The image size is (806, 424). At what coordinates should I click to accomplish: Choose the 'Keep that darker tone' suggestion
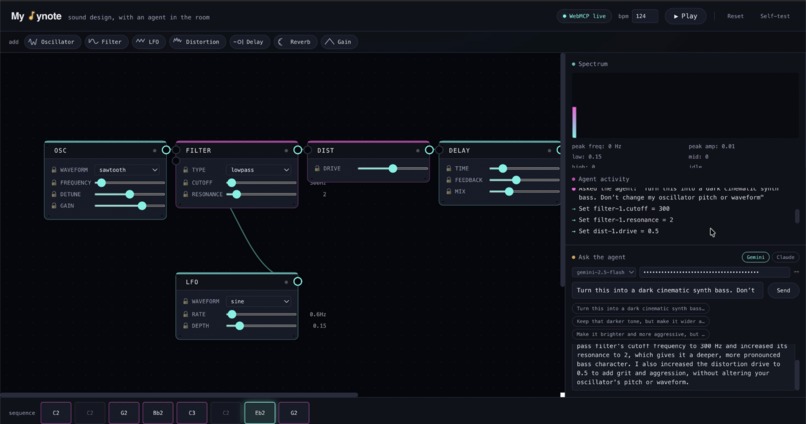click(640, 321)
